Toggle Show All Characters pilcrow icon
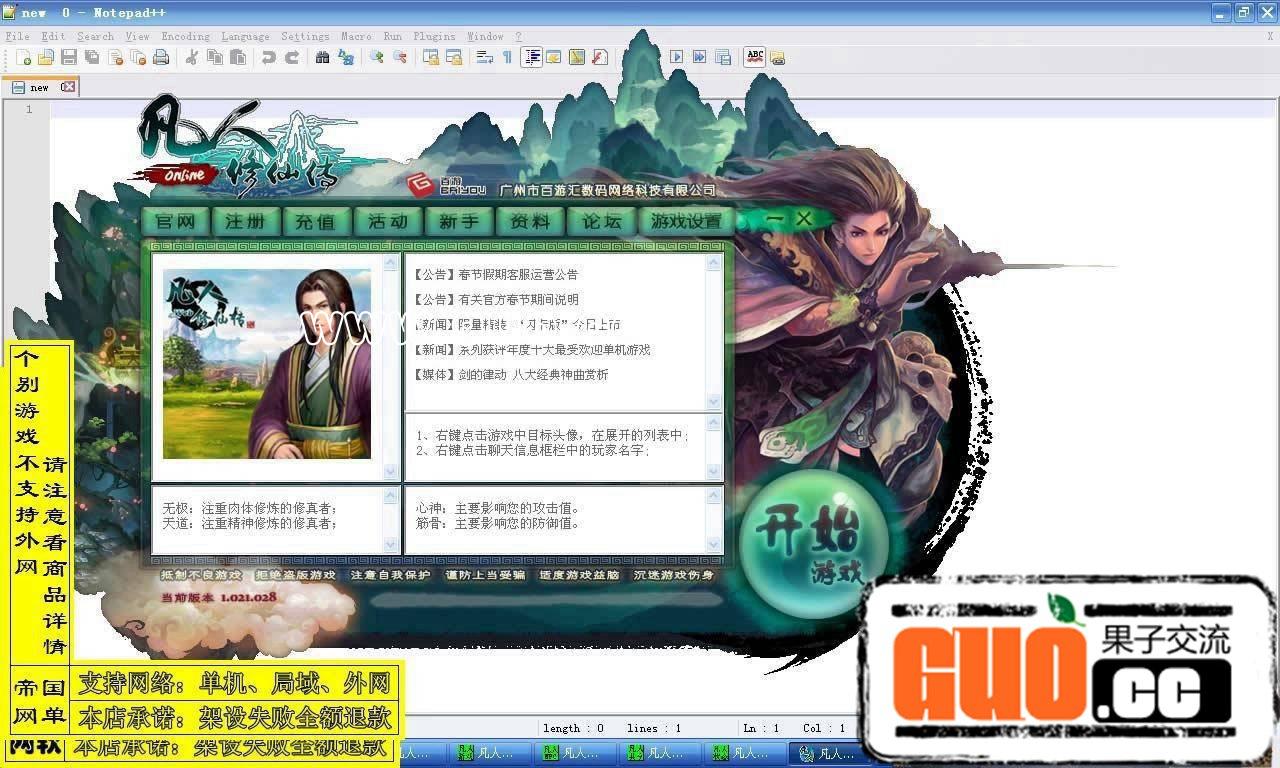This screenshot has height=768, width=1280. point(507,57)
